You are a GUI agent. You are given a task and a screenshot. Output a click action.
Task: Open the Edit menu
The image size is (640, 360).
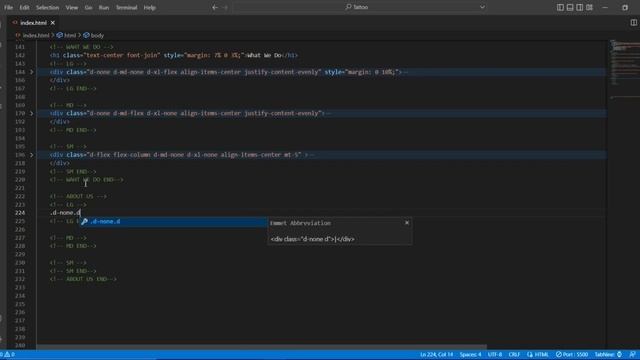[x=24, y=7]
